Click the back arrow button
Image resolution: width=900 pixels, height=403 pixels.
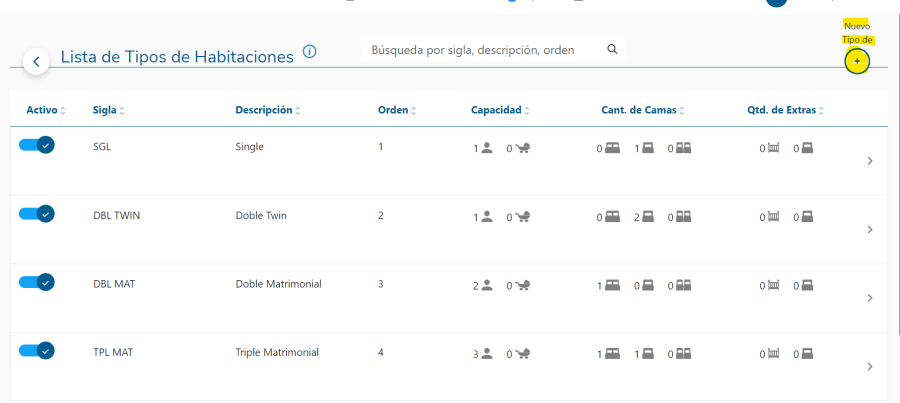(x=36, y=61)
